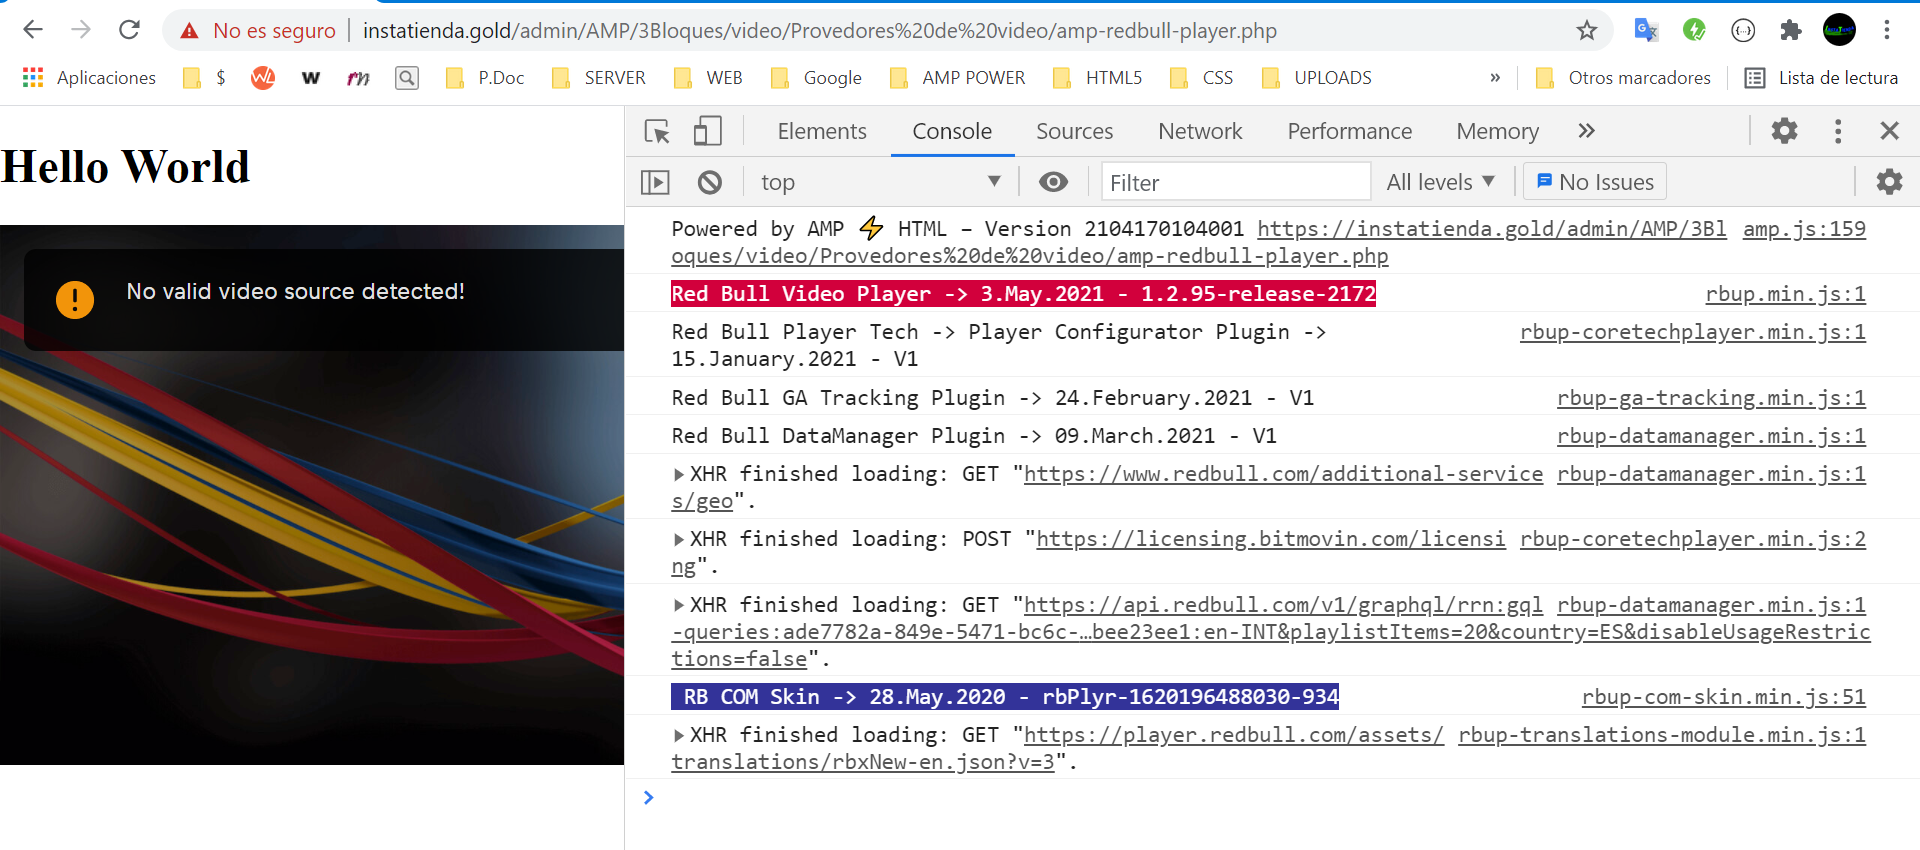1920x850 pixels.
Task: Open the SERVER bookmark folder
Action: [598, 78]
